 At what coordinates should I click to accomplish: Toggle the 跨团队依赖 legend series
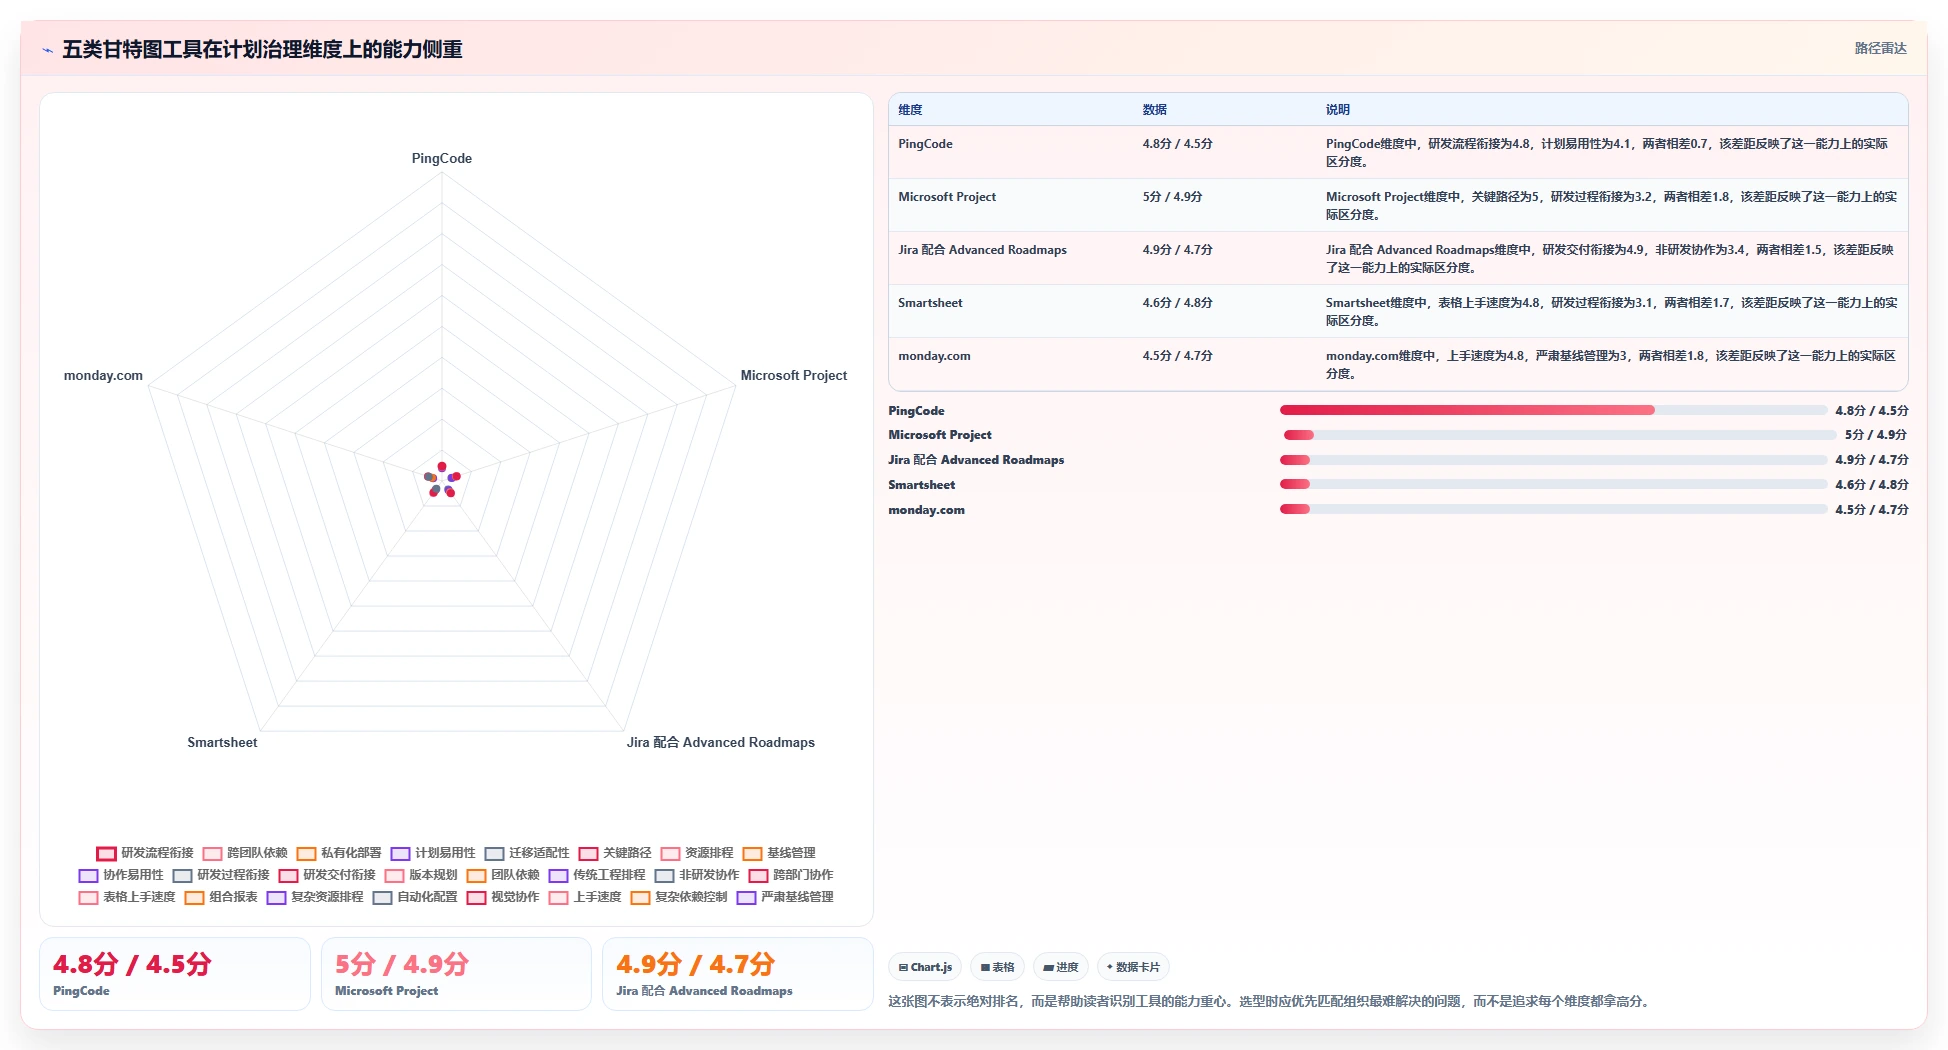(245, 853)
